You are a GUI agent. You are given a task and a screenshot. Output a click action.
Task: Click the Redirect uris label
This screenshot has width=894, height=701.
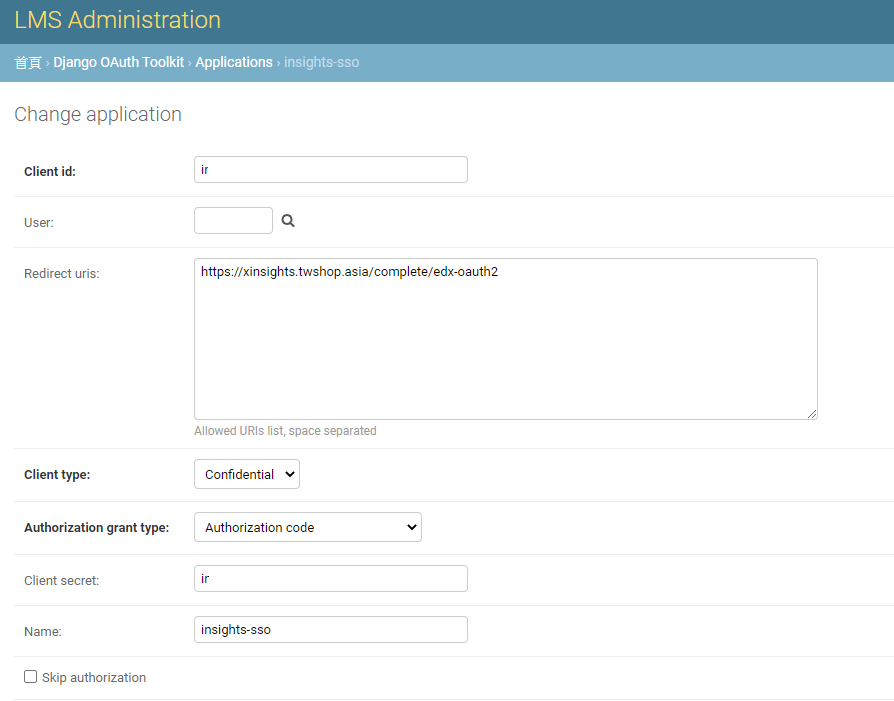point(62,273)
